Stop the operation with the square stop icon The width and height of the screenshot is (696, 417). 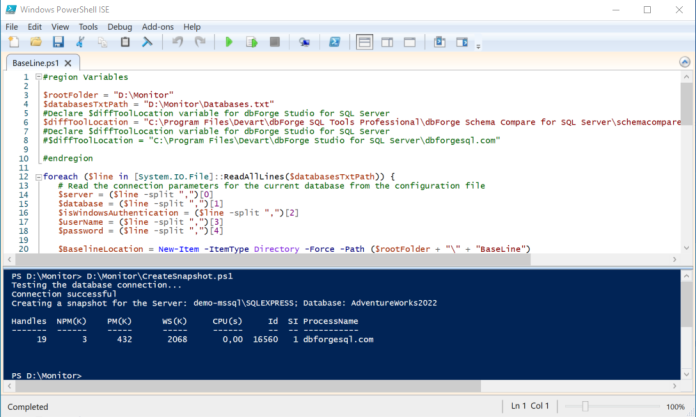[x=275, y=42]
